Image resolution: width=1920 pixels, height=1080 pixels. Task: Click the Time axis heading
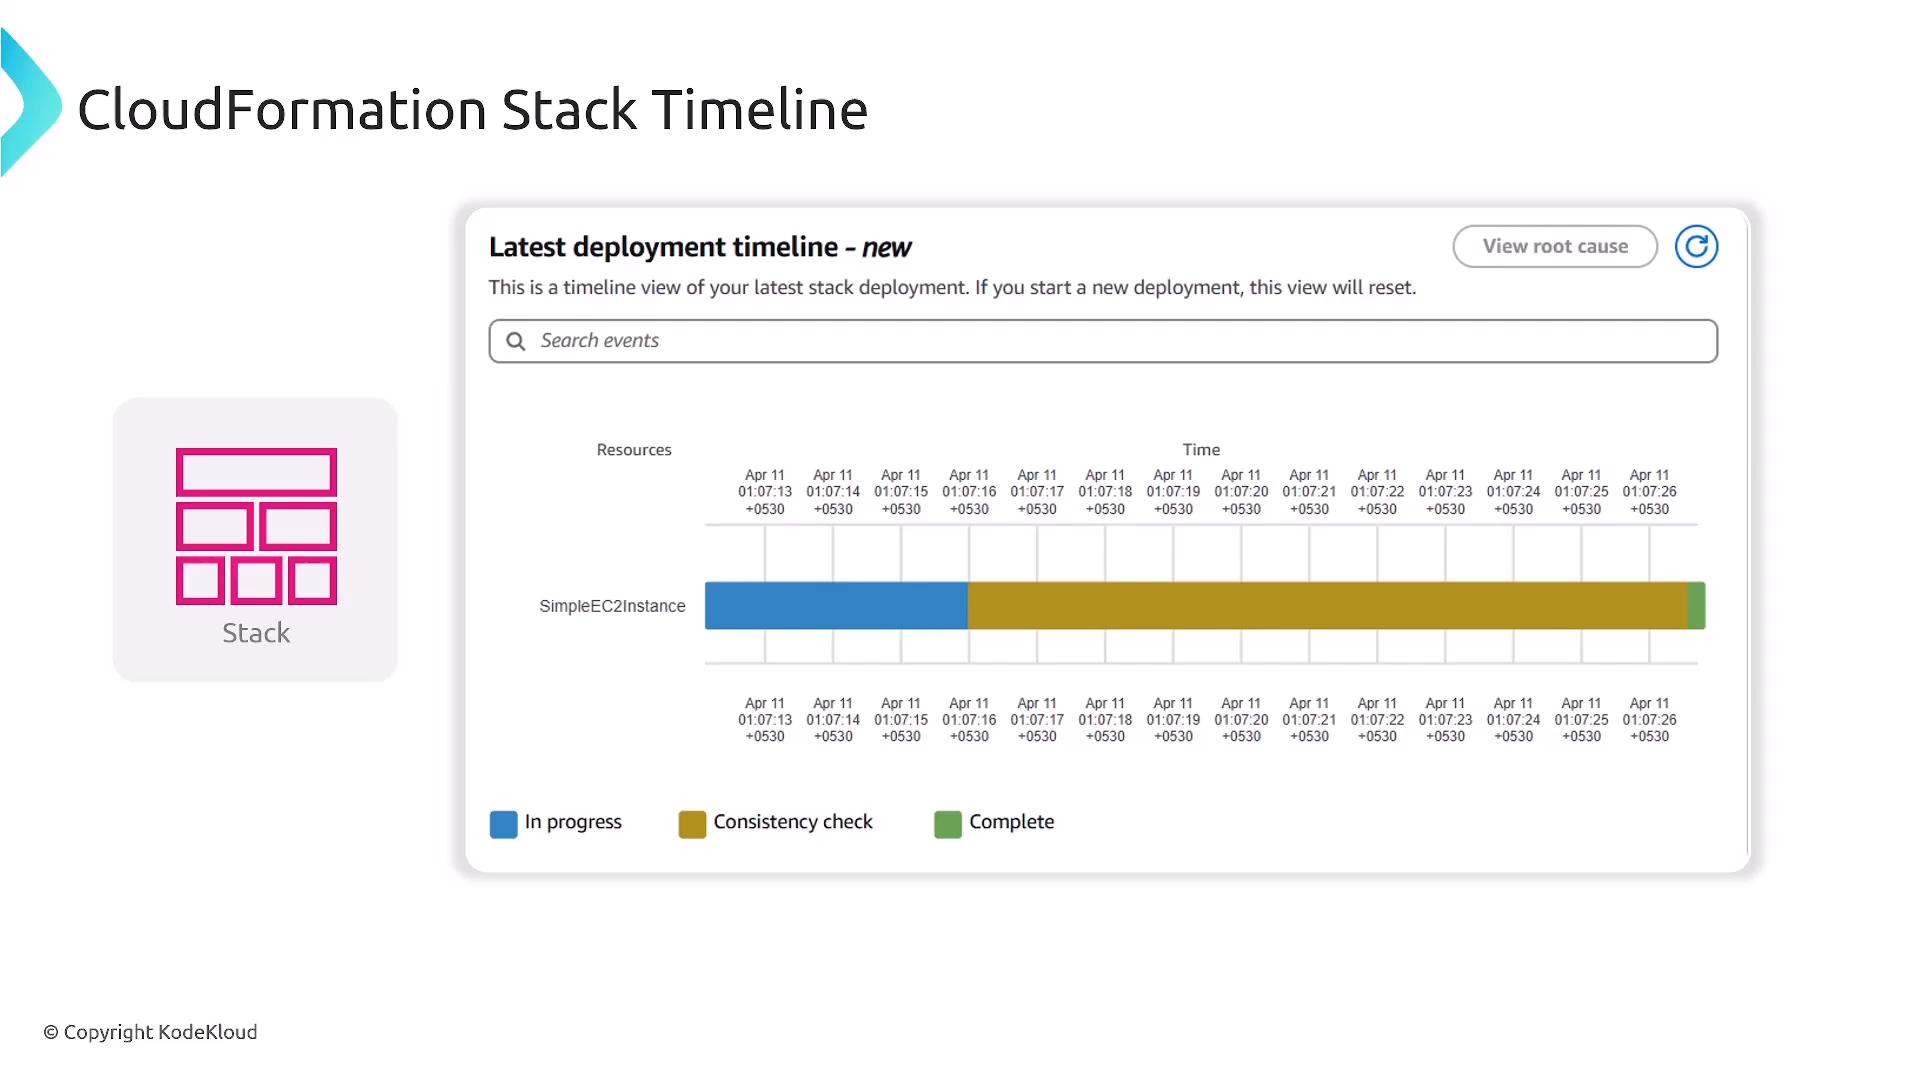coord(1201,450)
